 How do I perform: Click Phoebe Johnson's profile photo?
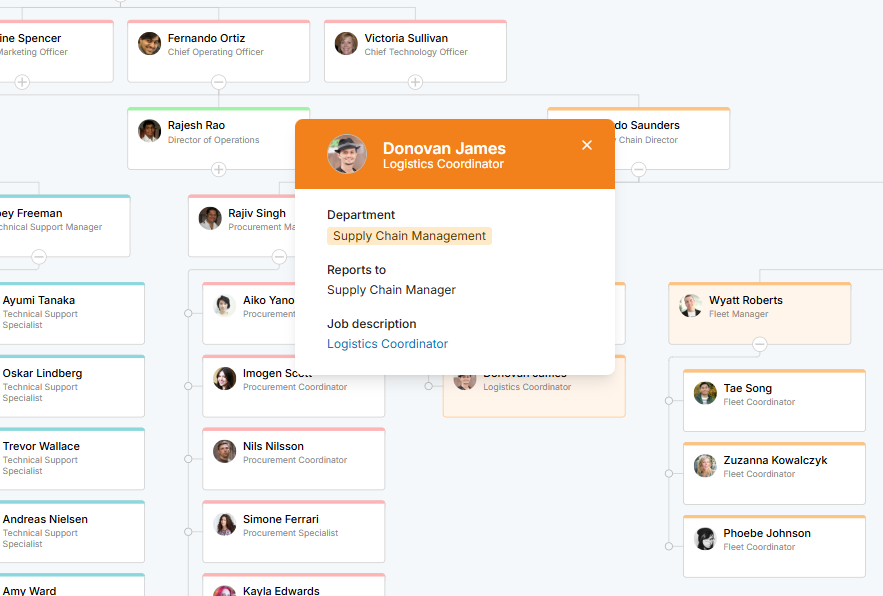[x=705, y=539]
